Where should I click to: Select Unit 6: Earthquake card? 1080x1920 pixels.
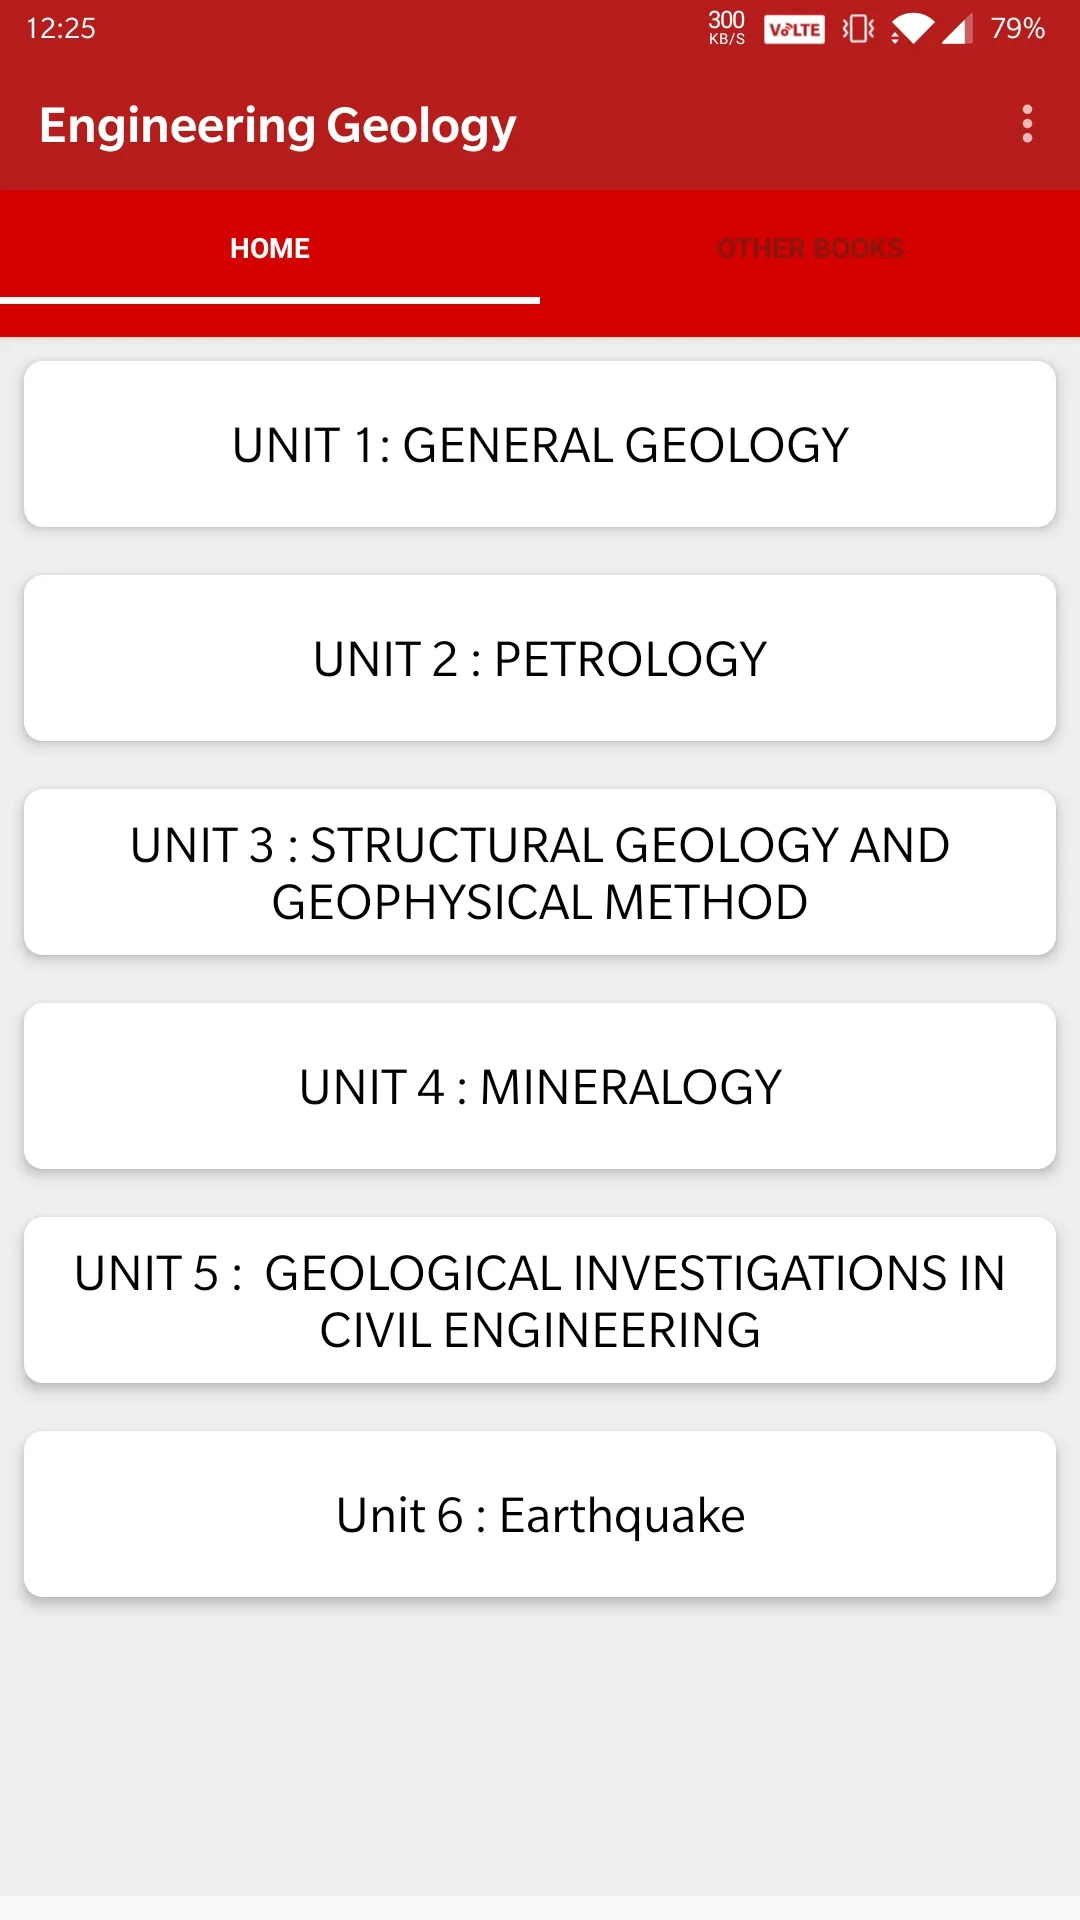pyautogui.click(x=540, y=1514)
